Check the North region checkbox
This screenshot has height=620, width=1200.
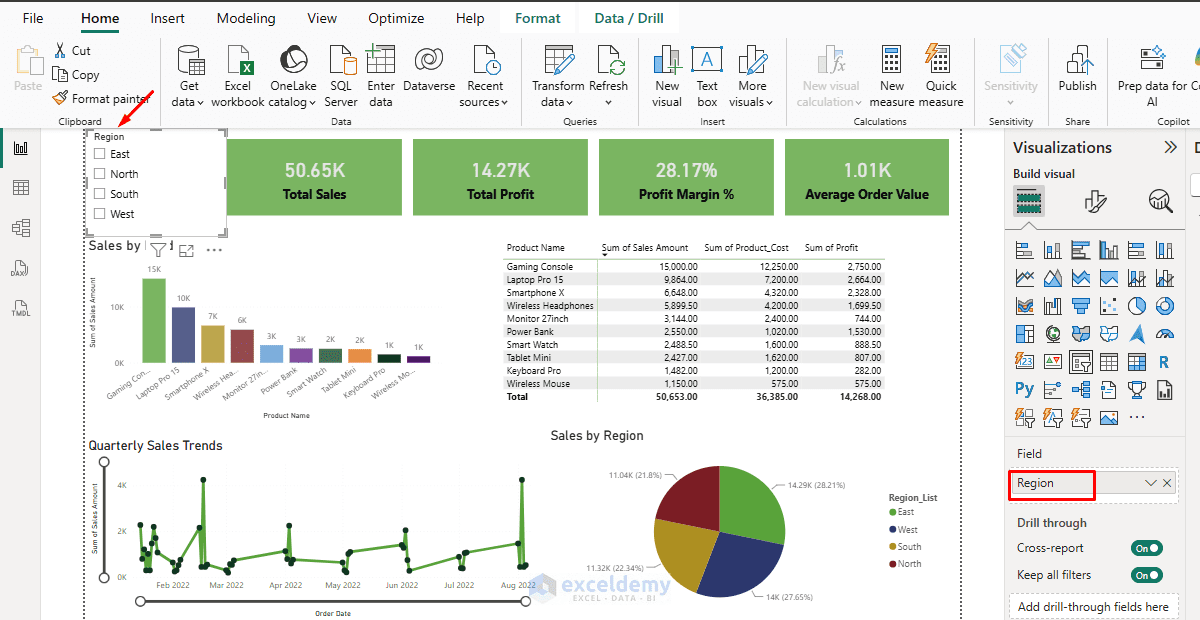pos(99,174)
